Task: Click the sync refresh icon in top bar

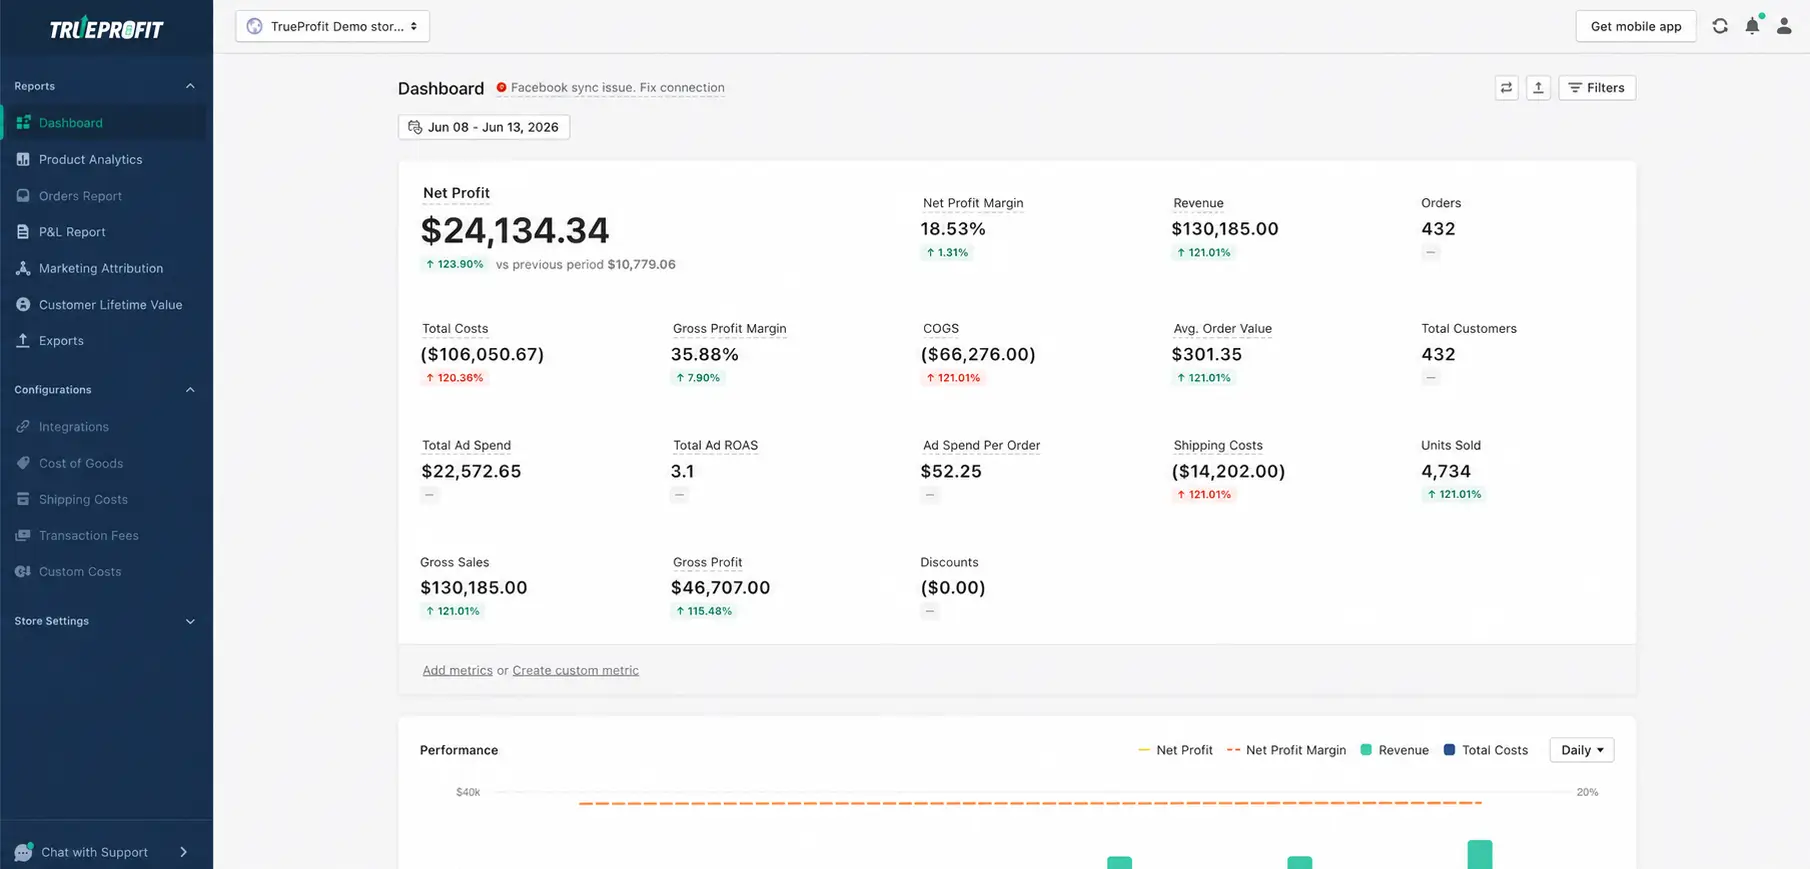Action: click(x=1720, y=26)
